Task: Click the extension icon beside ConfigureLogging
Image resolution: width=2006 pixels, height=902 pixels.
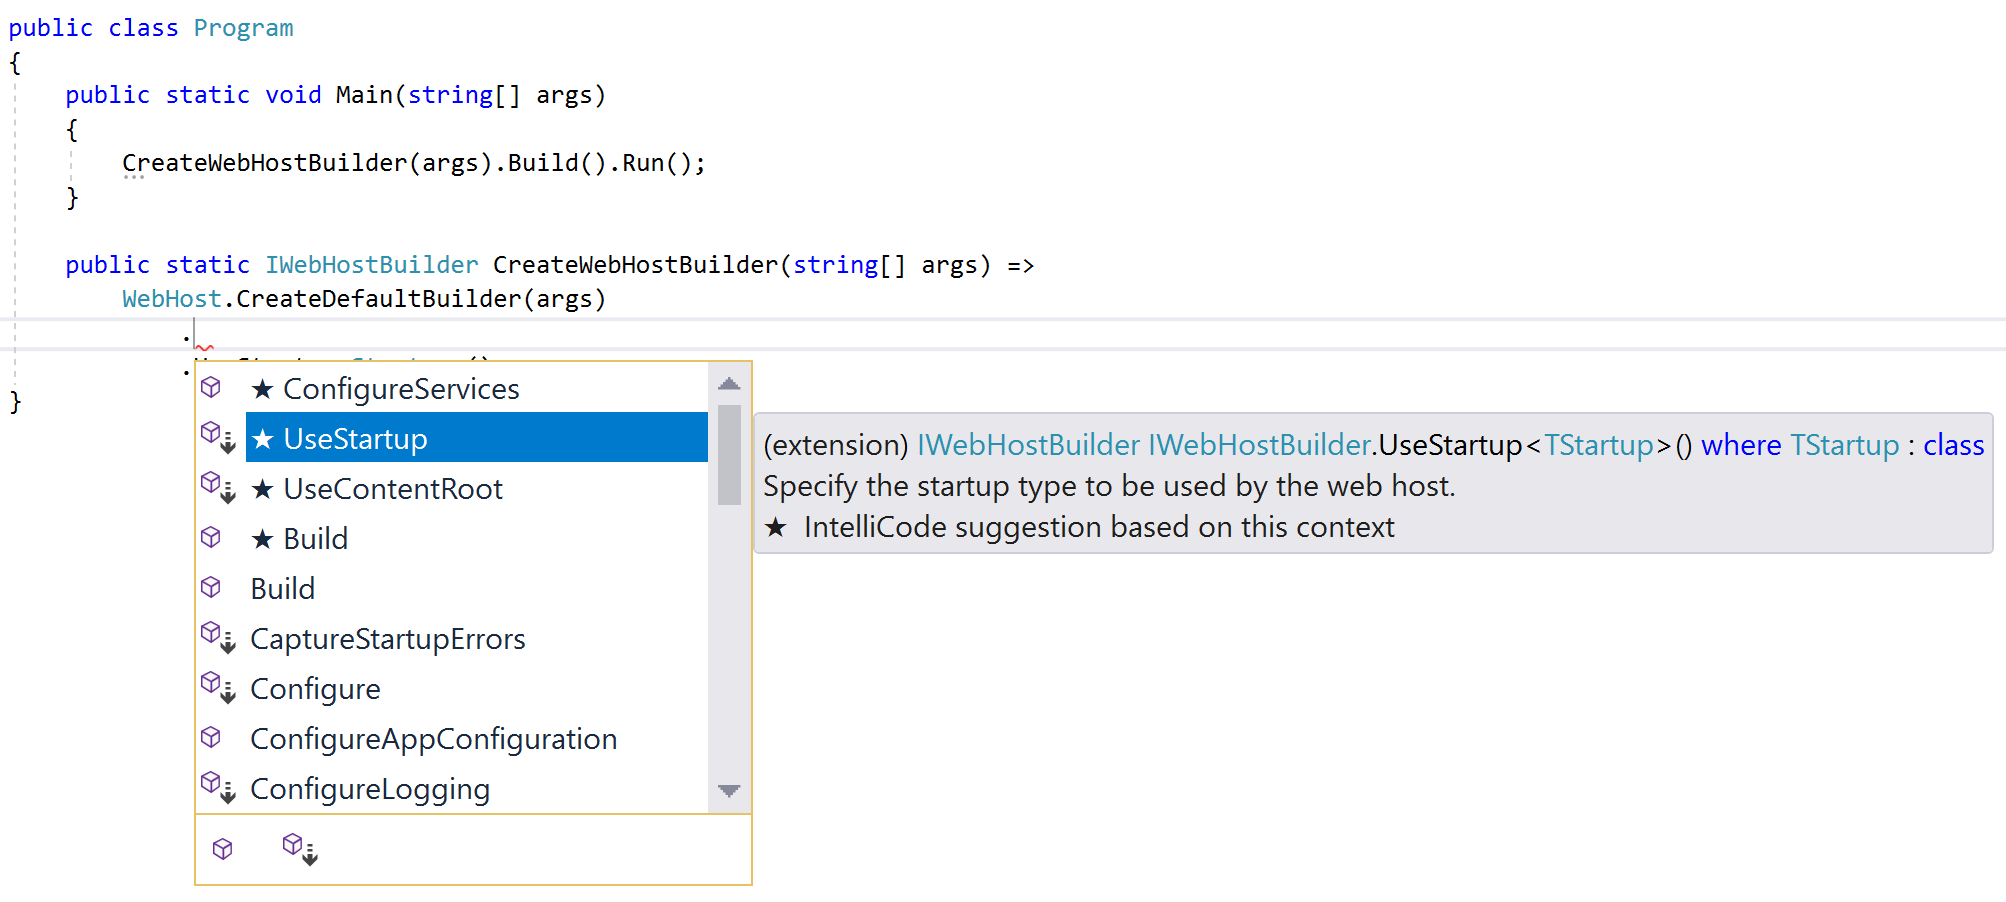Action: coord(217,787)
